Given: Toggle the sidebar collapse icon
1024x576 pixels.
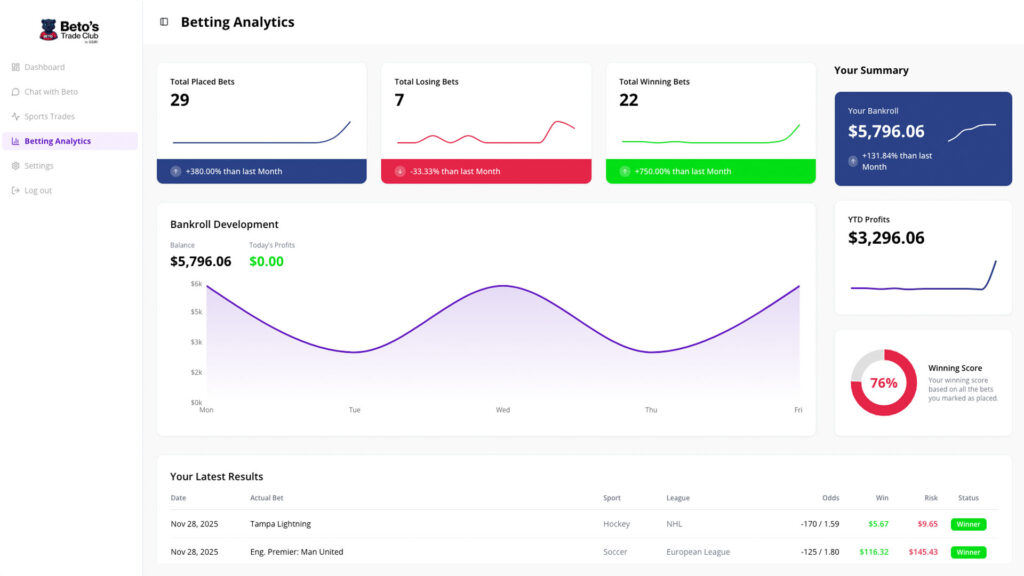Looking at the screenshot, I should (x=164, y=22).
